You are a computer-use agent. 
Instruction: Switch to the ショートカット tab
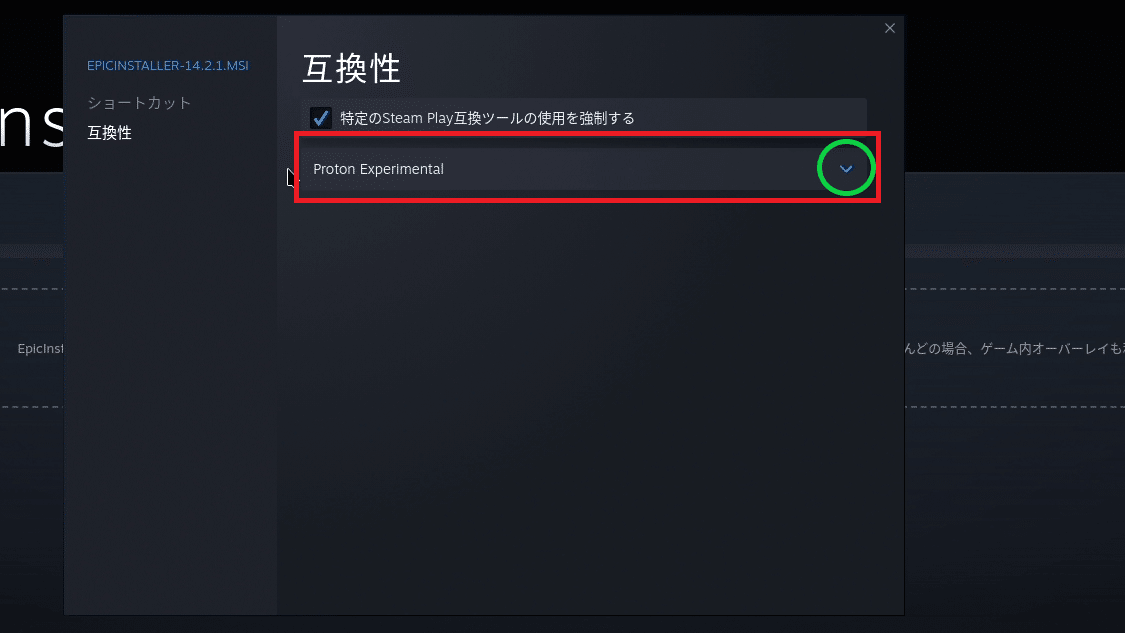[x=139, y=103]
